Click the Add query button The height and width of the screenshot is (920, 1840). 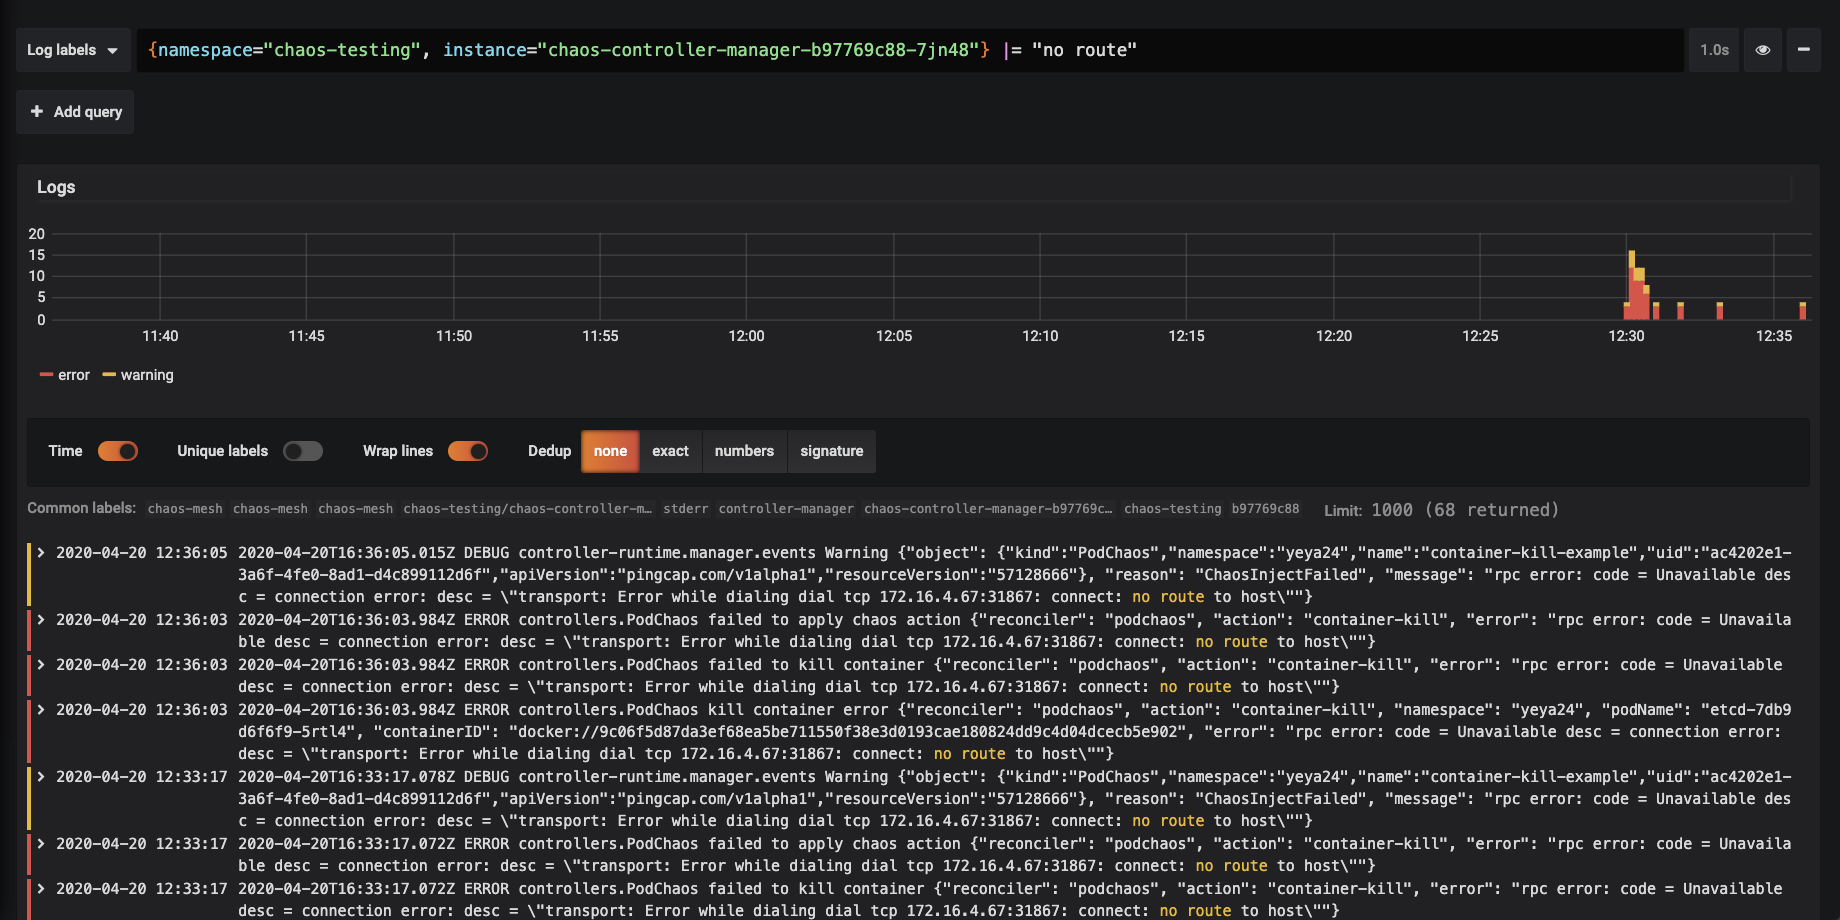[75, 111]
